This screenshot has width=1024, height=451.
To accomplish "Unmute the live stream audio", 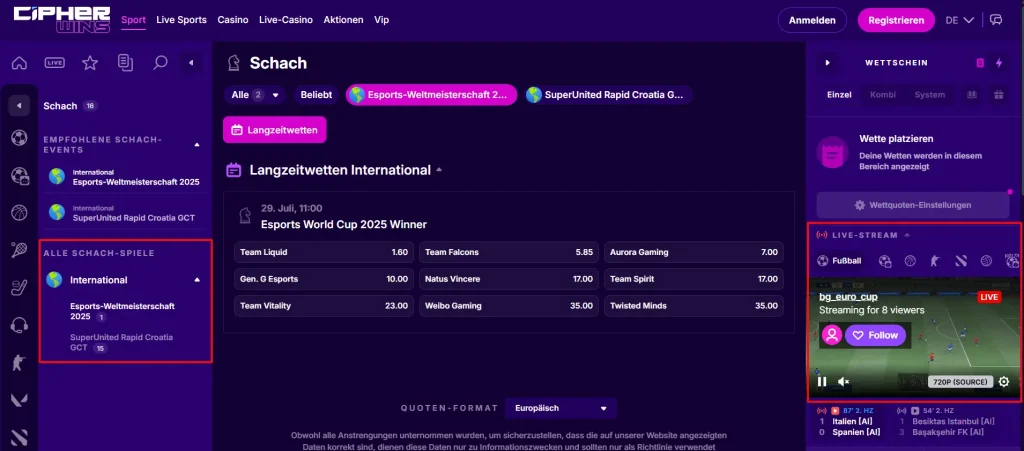I will pyautogui.click(x=844, y=382).
